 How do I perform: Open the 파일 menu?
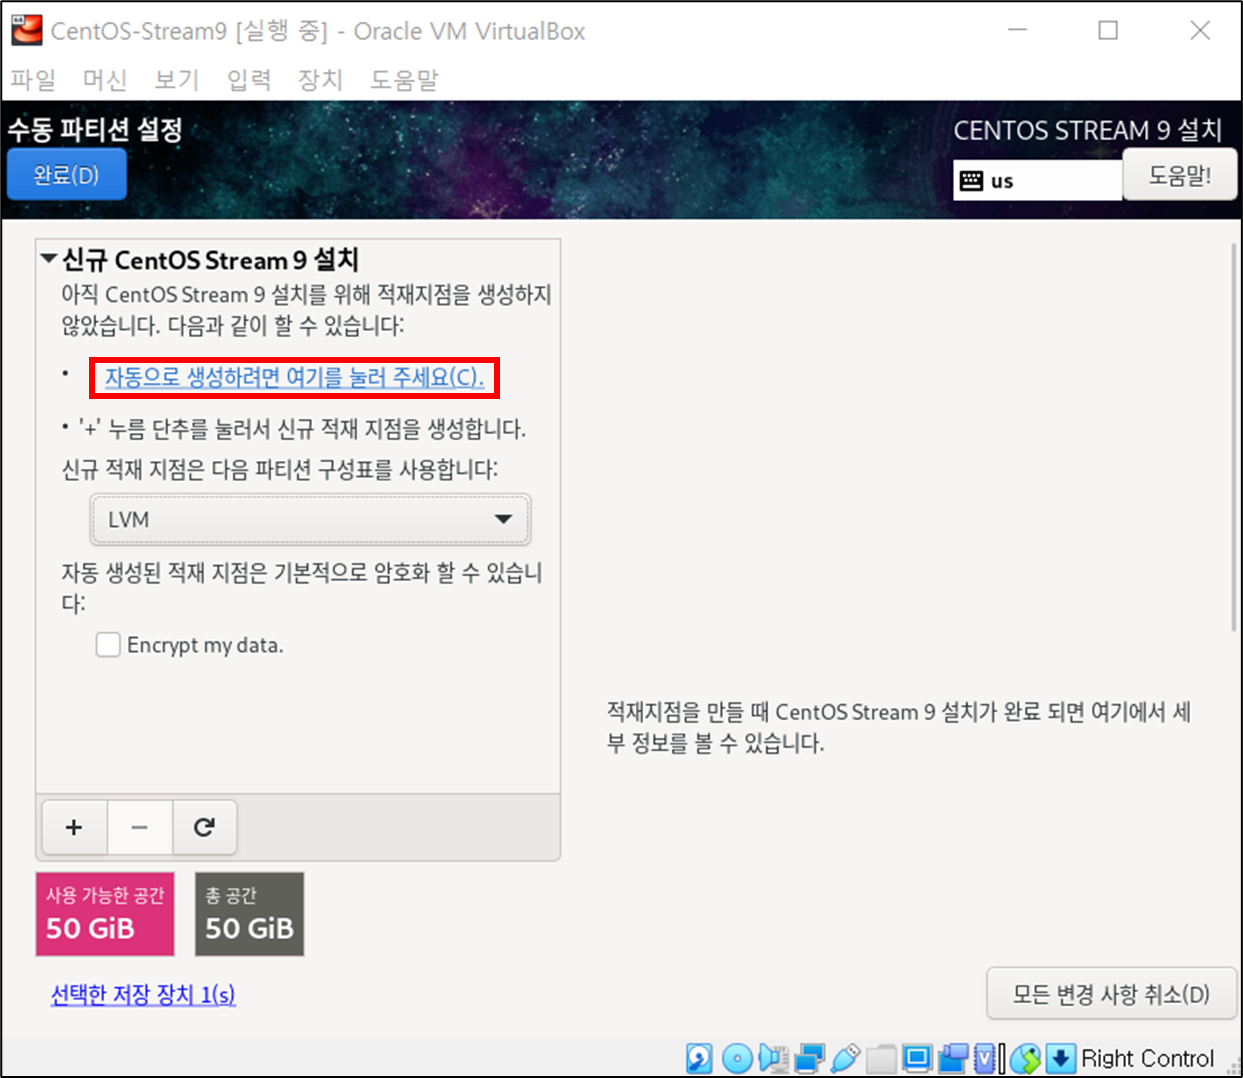[x=33, y=79]
